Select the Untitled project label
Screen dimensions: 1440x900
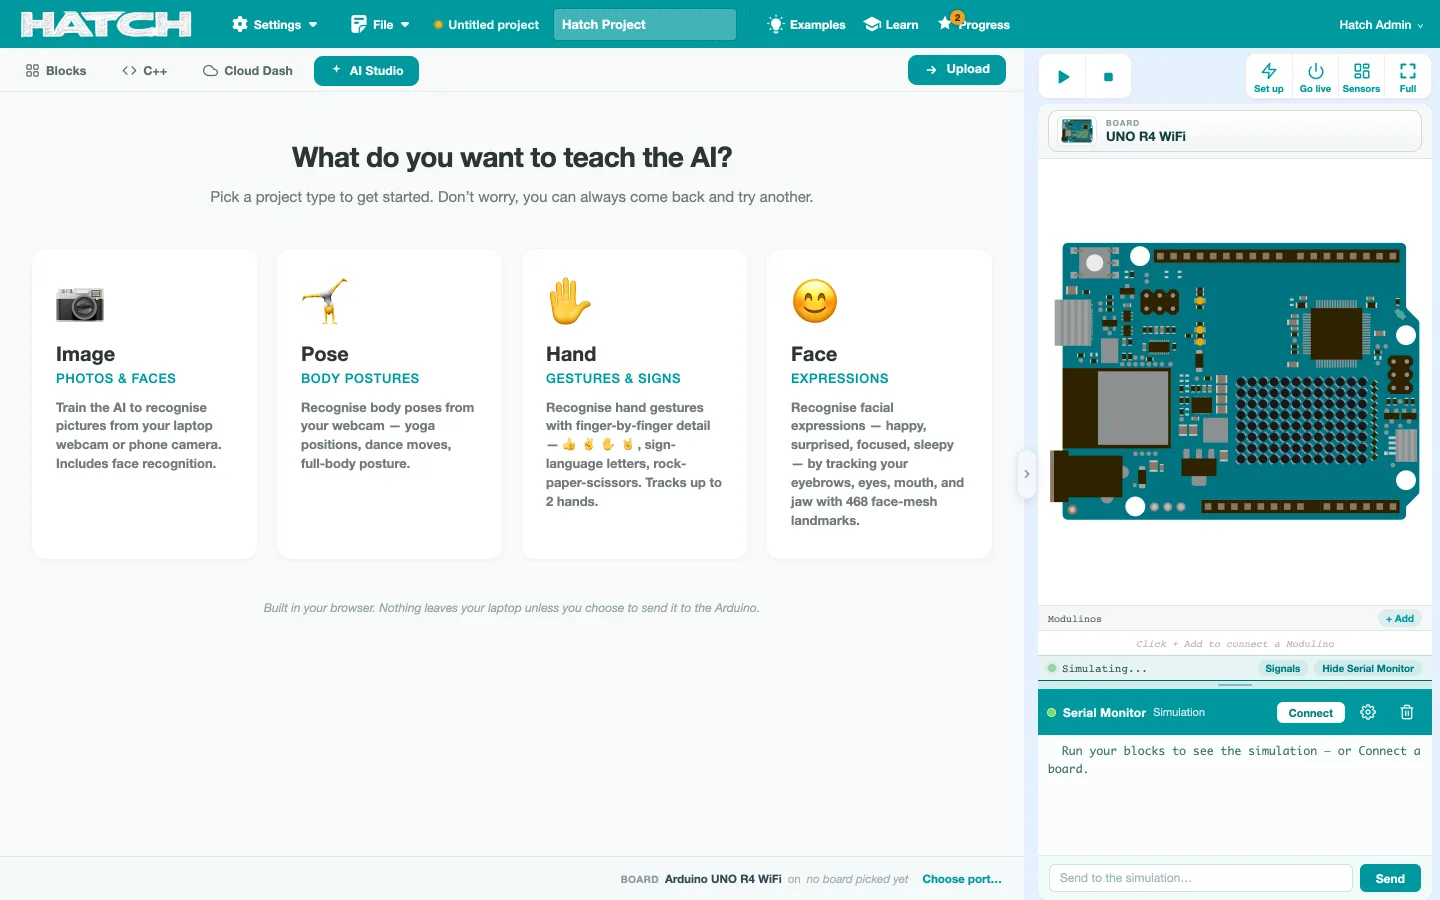[x=493, y=24]
